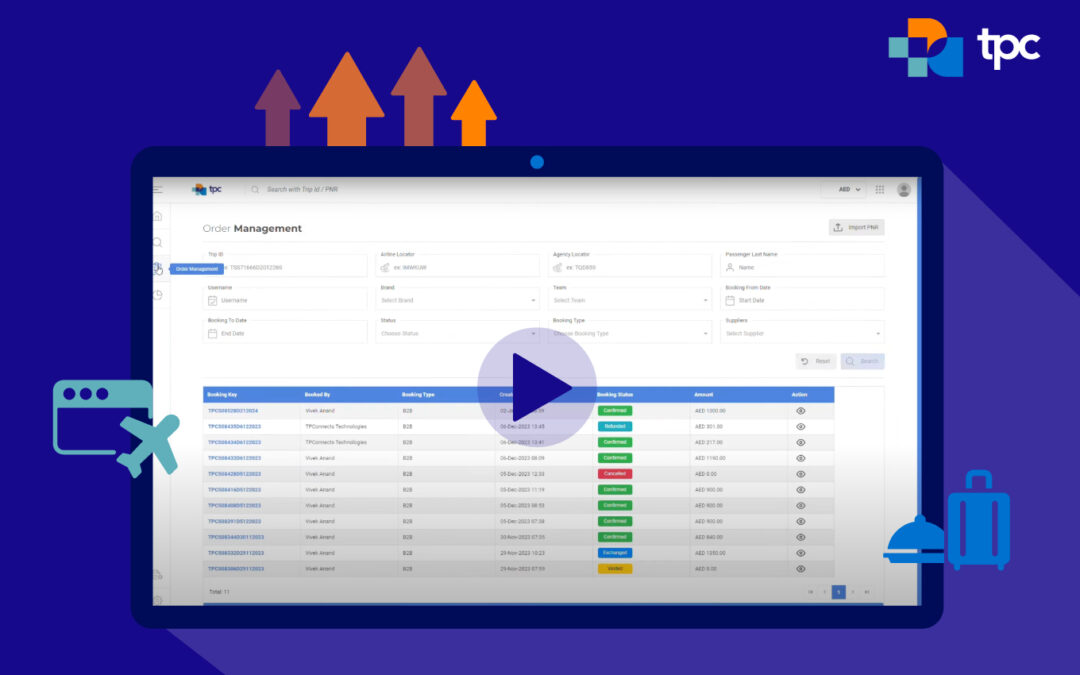The width and height of the screenshot is (1080, 675).
Task: Click the Booking Status column header
Action: [614, 395]
